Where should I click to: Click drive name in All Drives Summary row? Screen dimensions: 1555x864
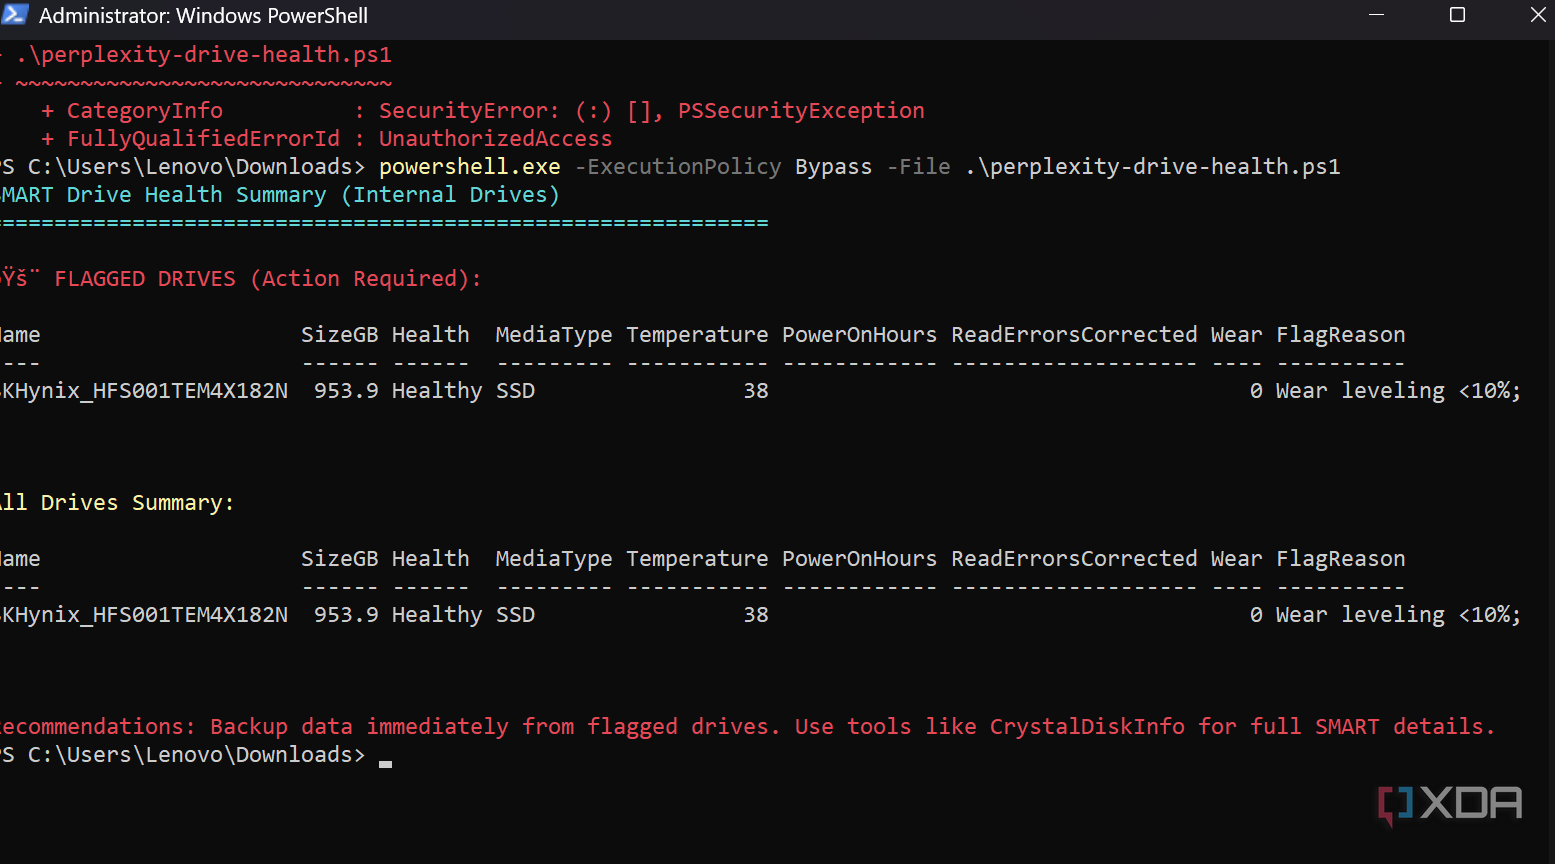click(144, 615)
